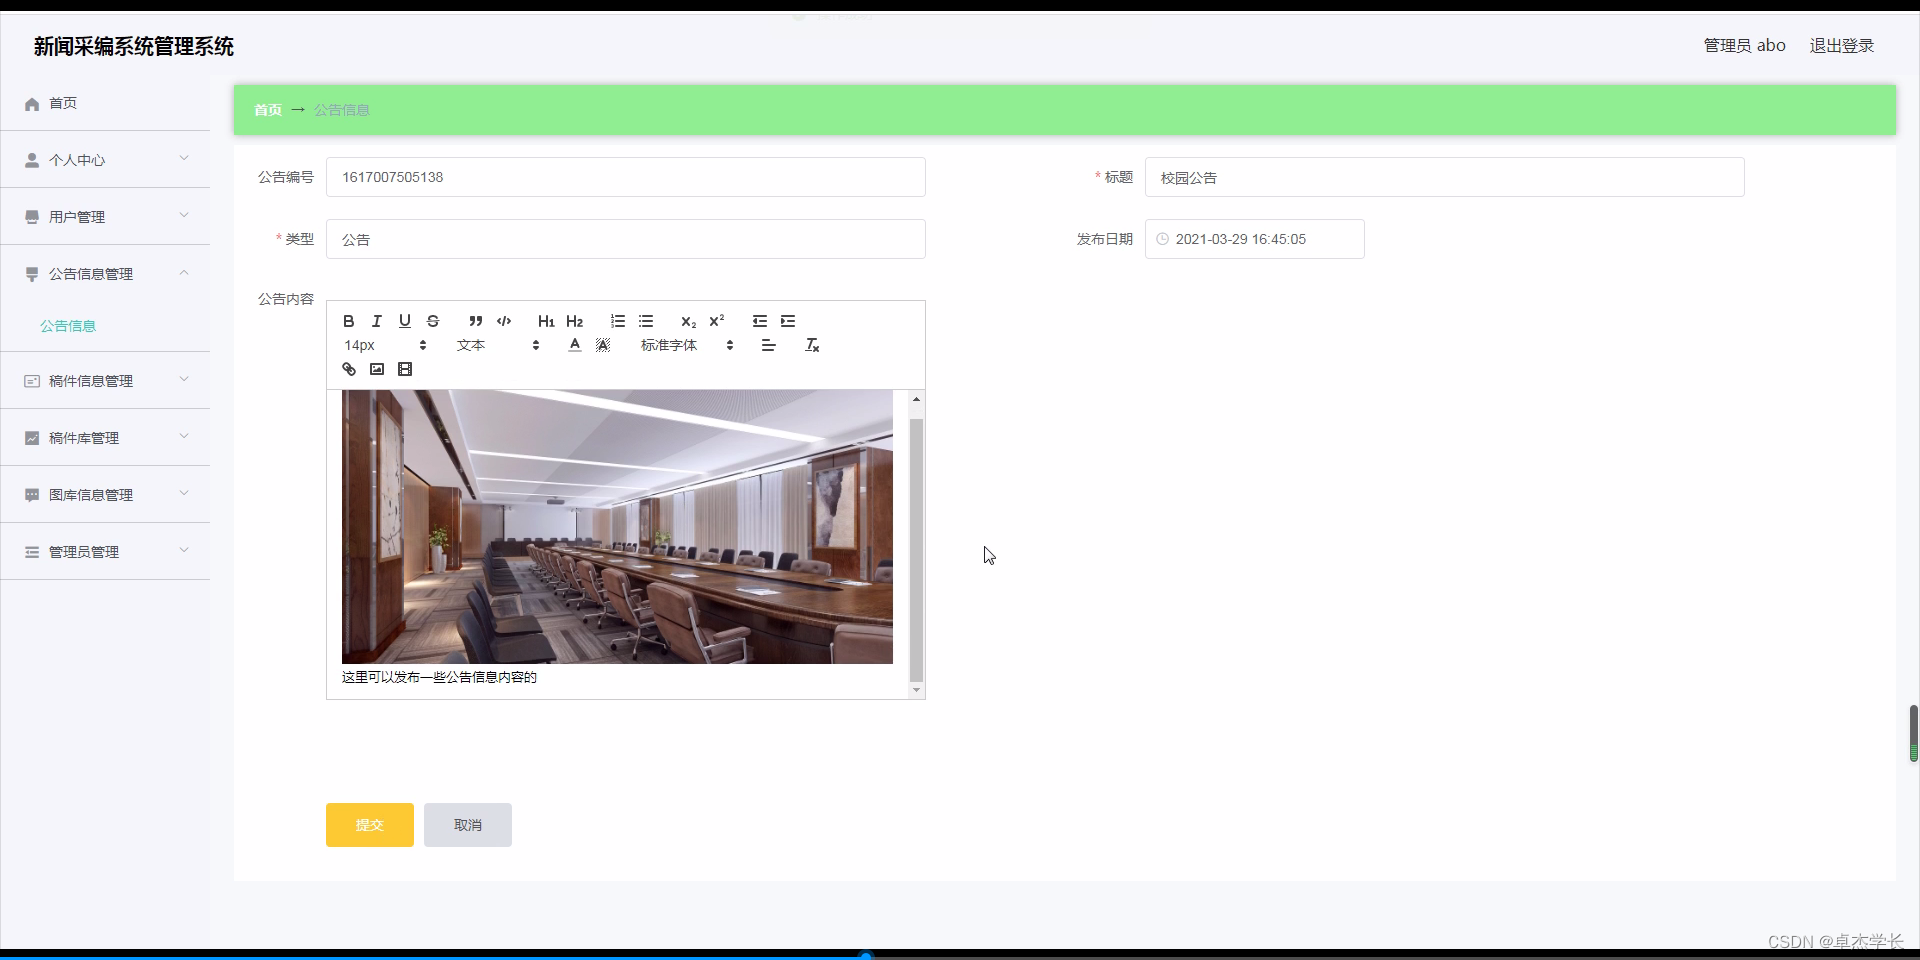
Task: Open the 发布日期 date picker field
Action: point(1254,239)
